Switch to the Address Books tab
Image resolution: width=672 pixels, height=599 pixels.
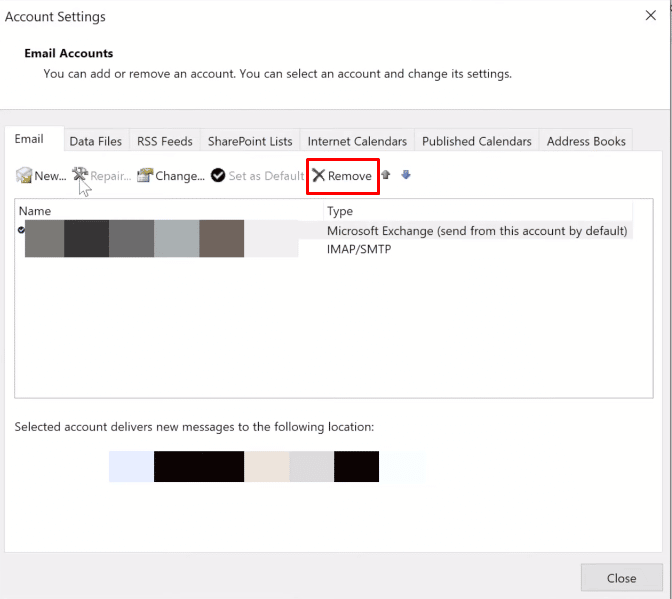[x=586, y=141]
